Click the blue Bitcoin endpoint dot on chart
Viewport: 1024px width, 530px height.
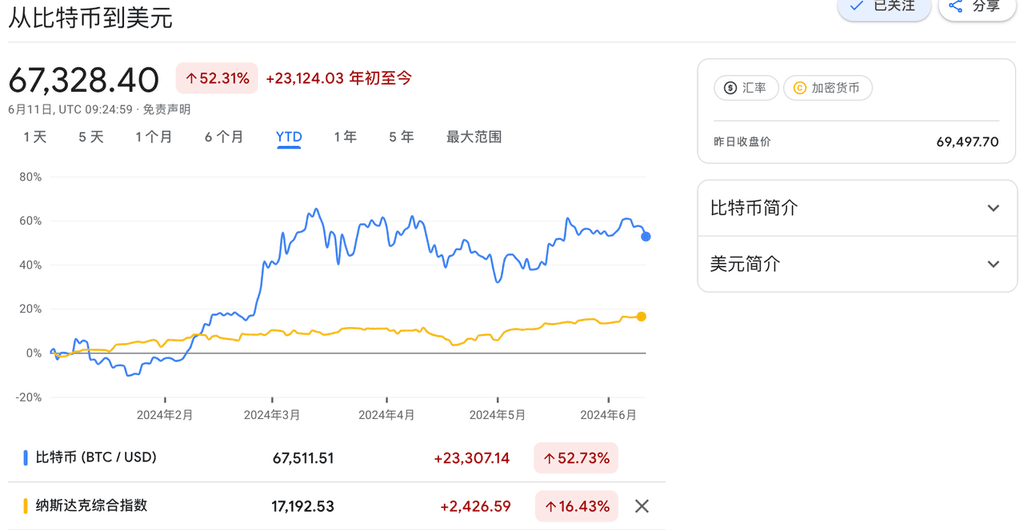point(646,237)
